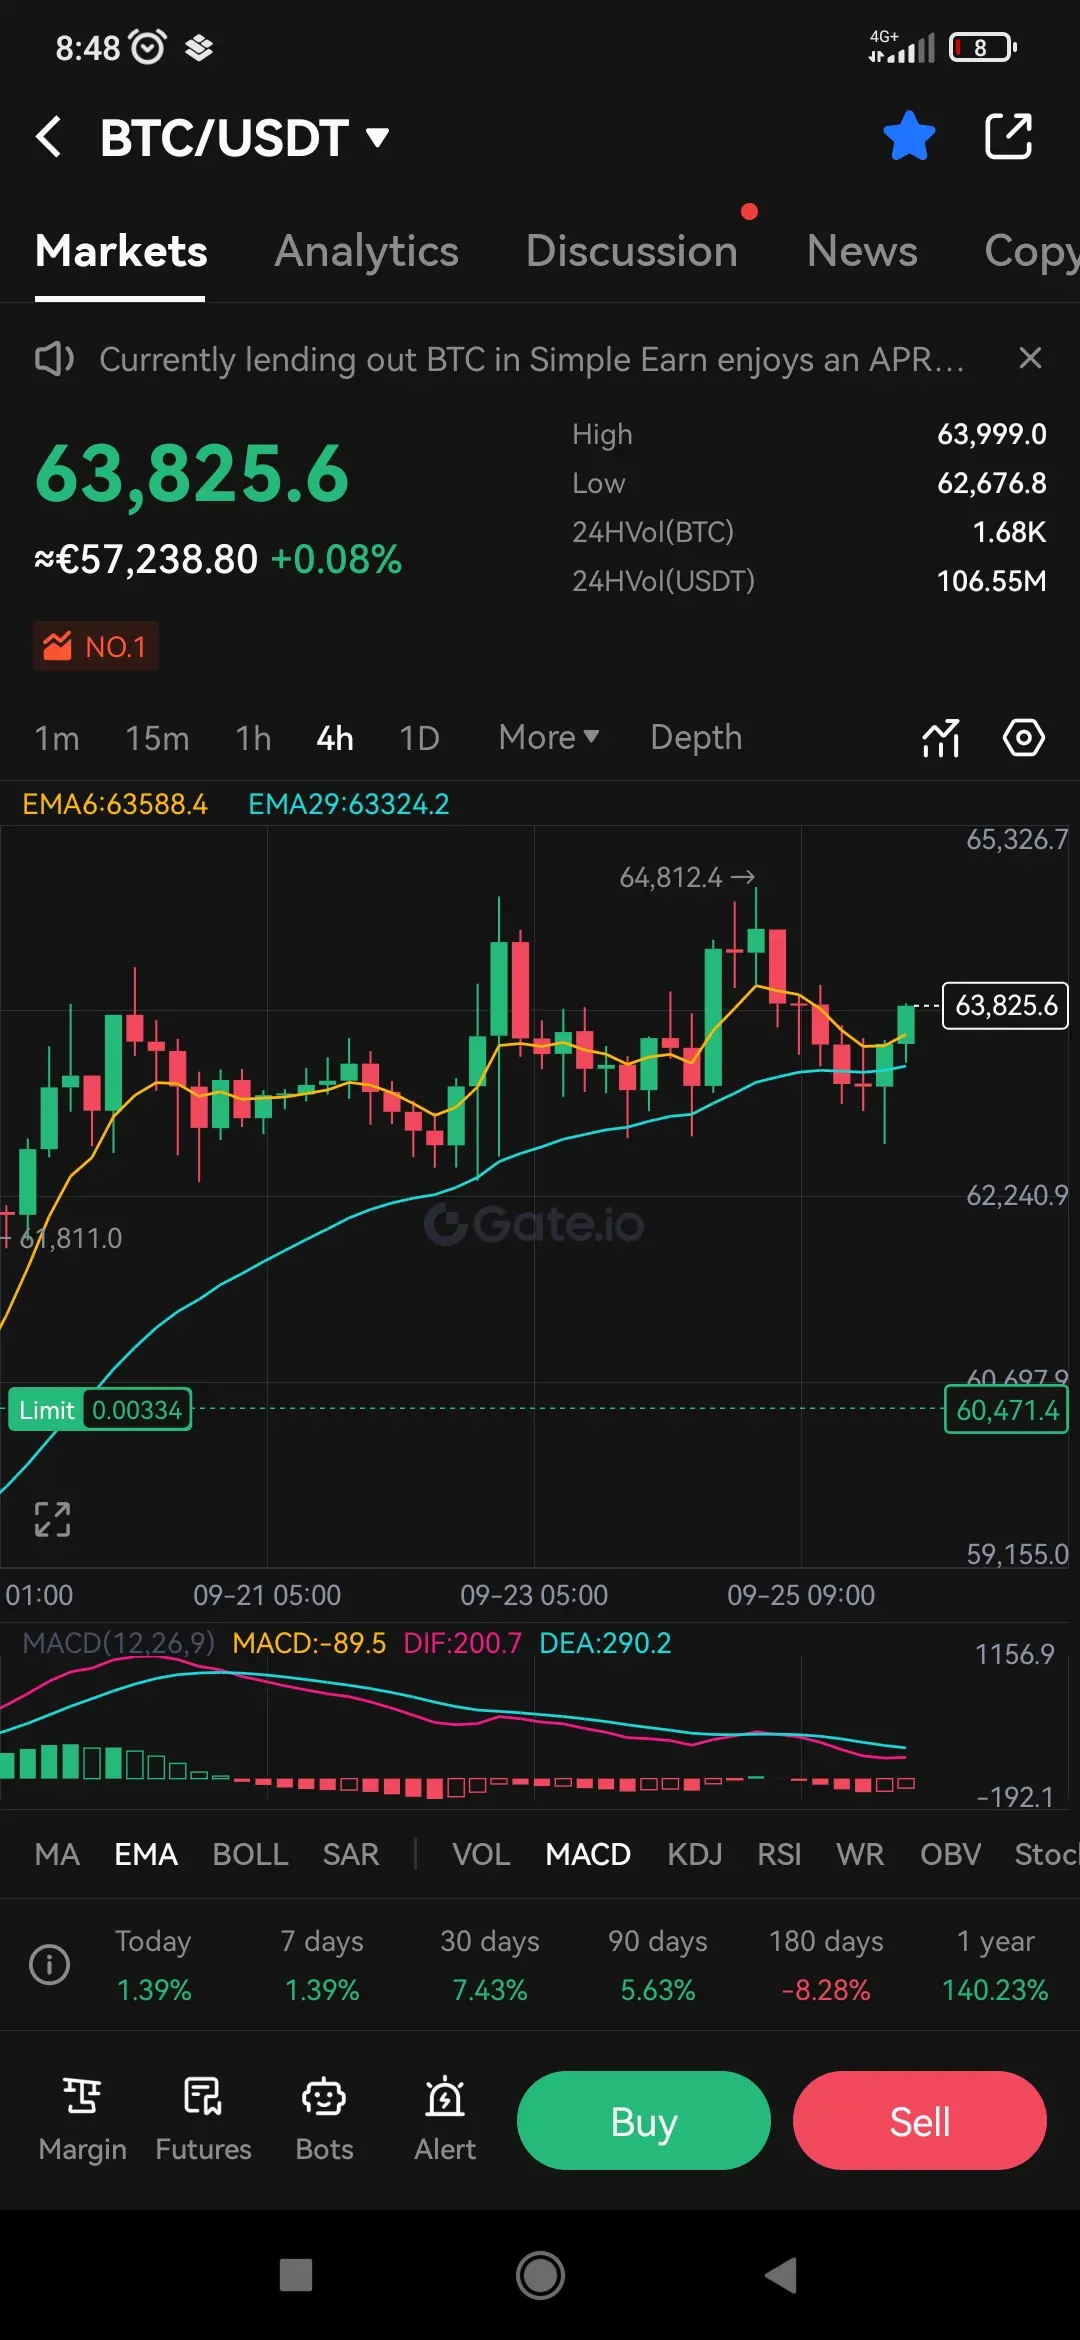1080x2340 pixels.
Task: Open chart drawing indicators icon
Action: (x=941, y=738)
